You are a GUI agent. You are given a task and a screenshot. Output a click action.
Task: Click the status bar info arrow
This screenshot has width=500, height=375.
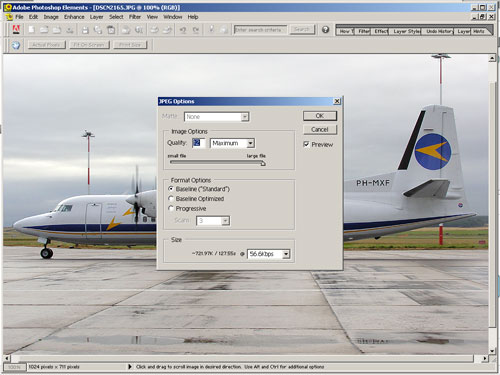click(130, 367)
